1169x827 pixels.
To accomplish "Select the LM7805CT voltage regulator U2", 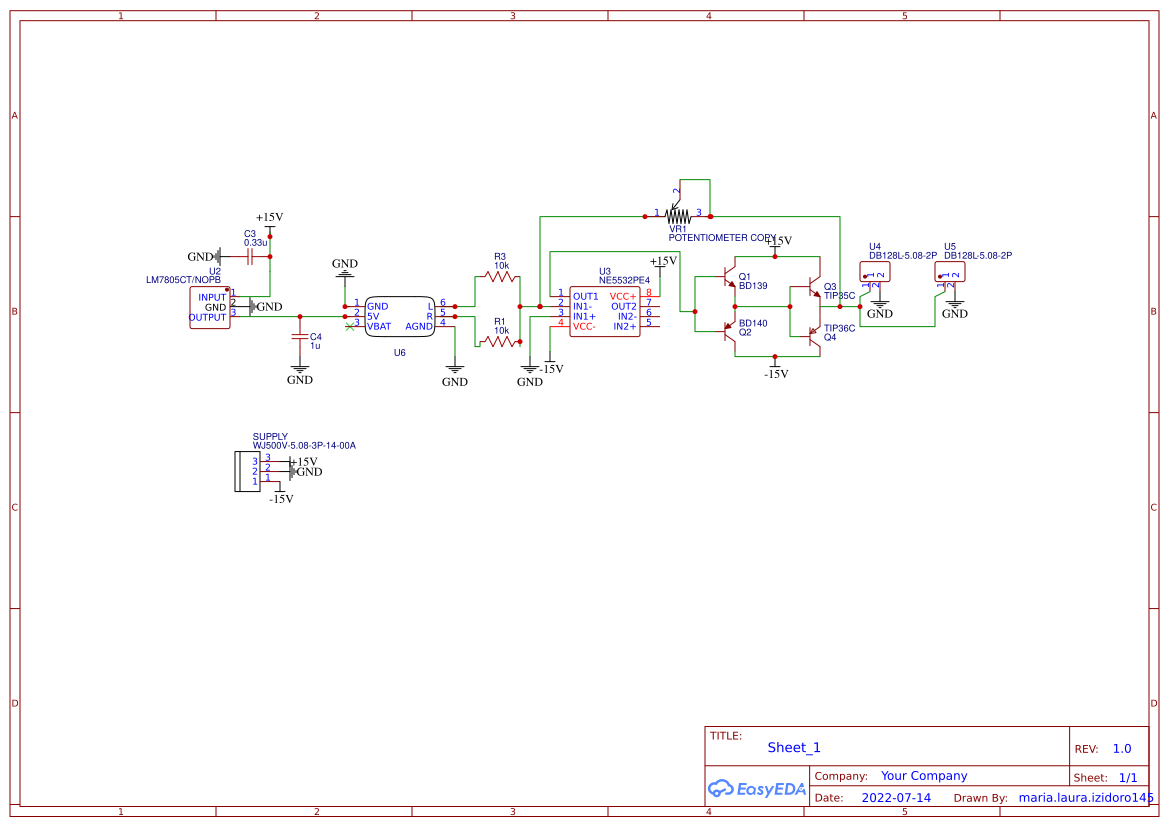I will click(209, 305).
